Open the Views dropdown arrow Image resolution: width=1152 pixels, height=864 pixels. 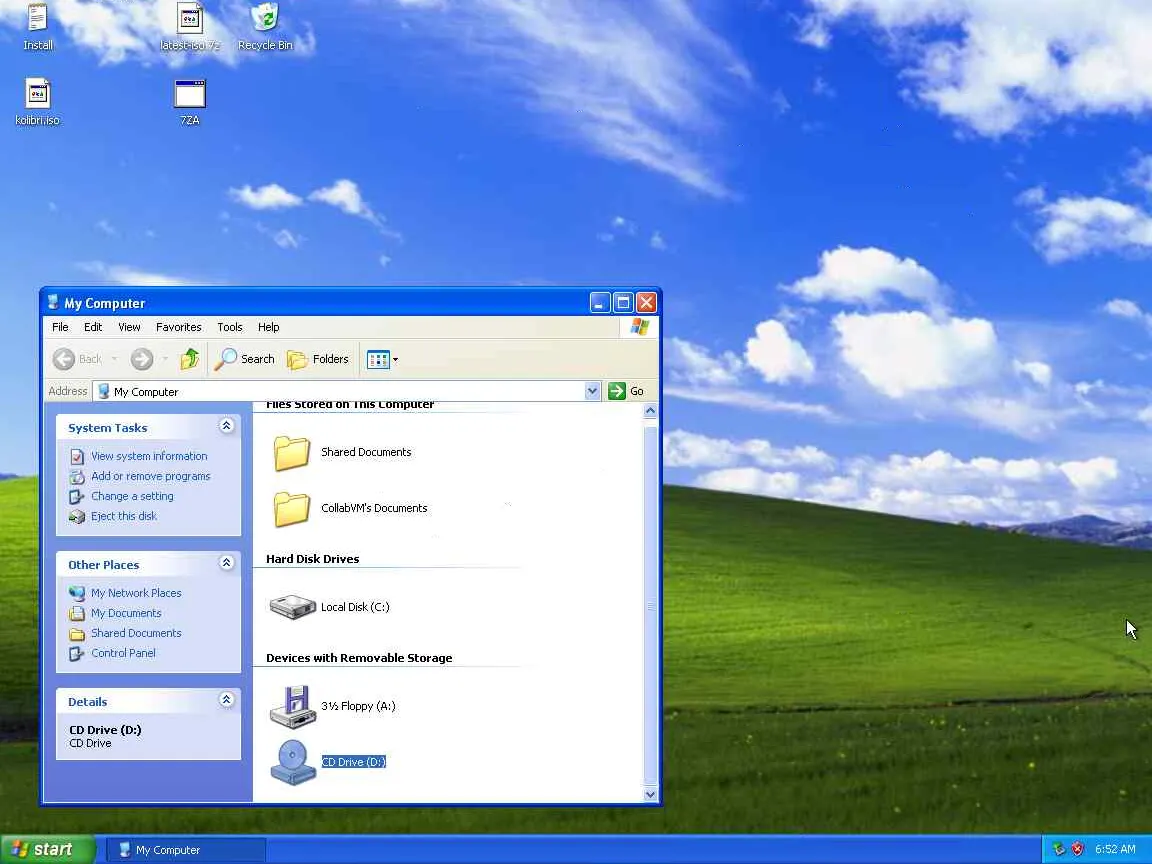click(395, 359)
